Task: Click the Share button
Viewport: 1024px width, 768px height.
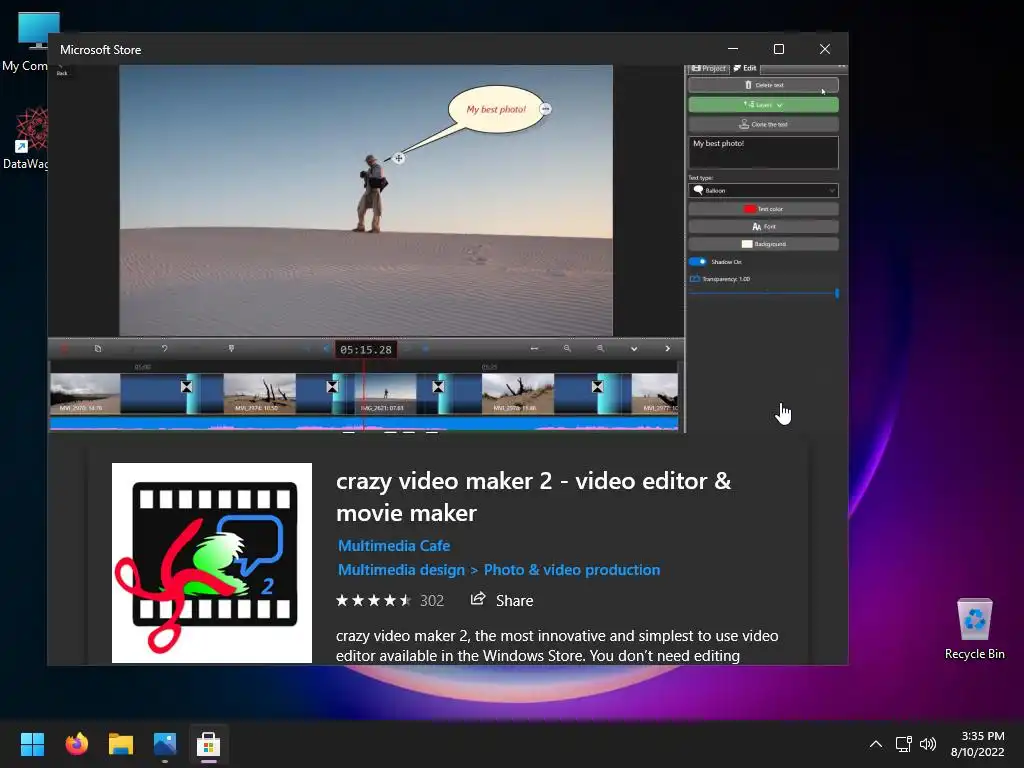Action: (x=502, y=600)
